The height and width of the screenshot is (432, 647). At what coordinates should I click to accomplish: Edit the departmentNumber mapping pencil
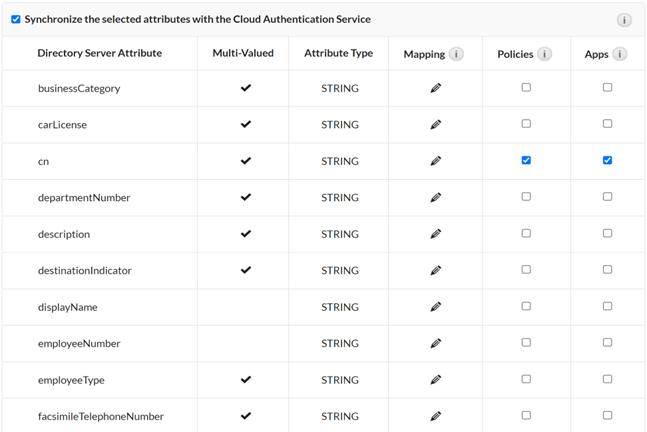point(435,198)
